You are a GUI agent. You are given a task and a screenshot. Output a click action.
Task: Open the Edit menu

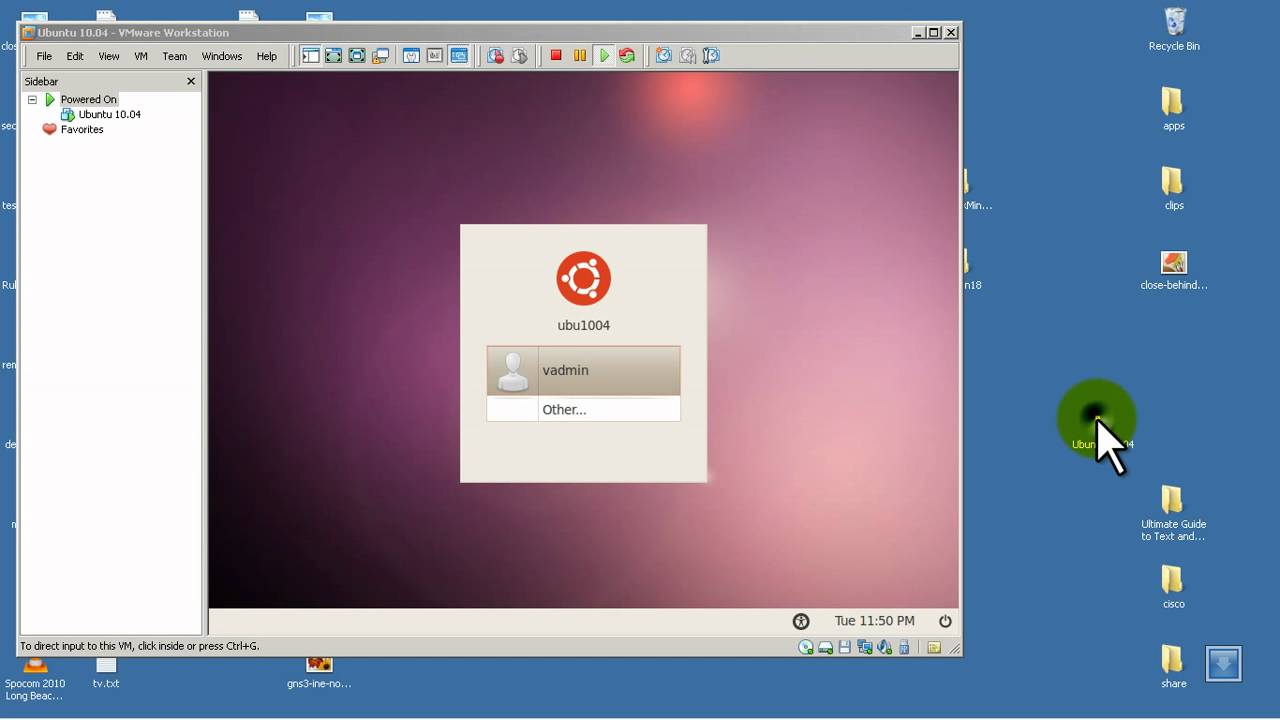coord(75,56)
